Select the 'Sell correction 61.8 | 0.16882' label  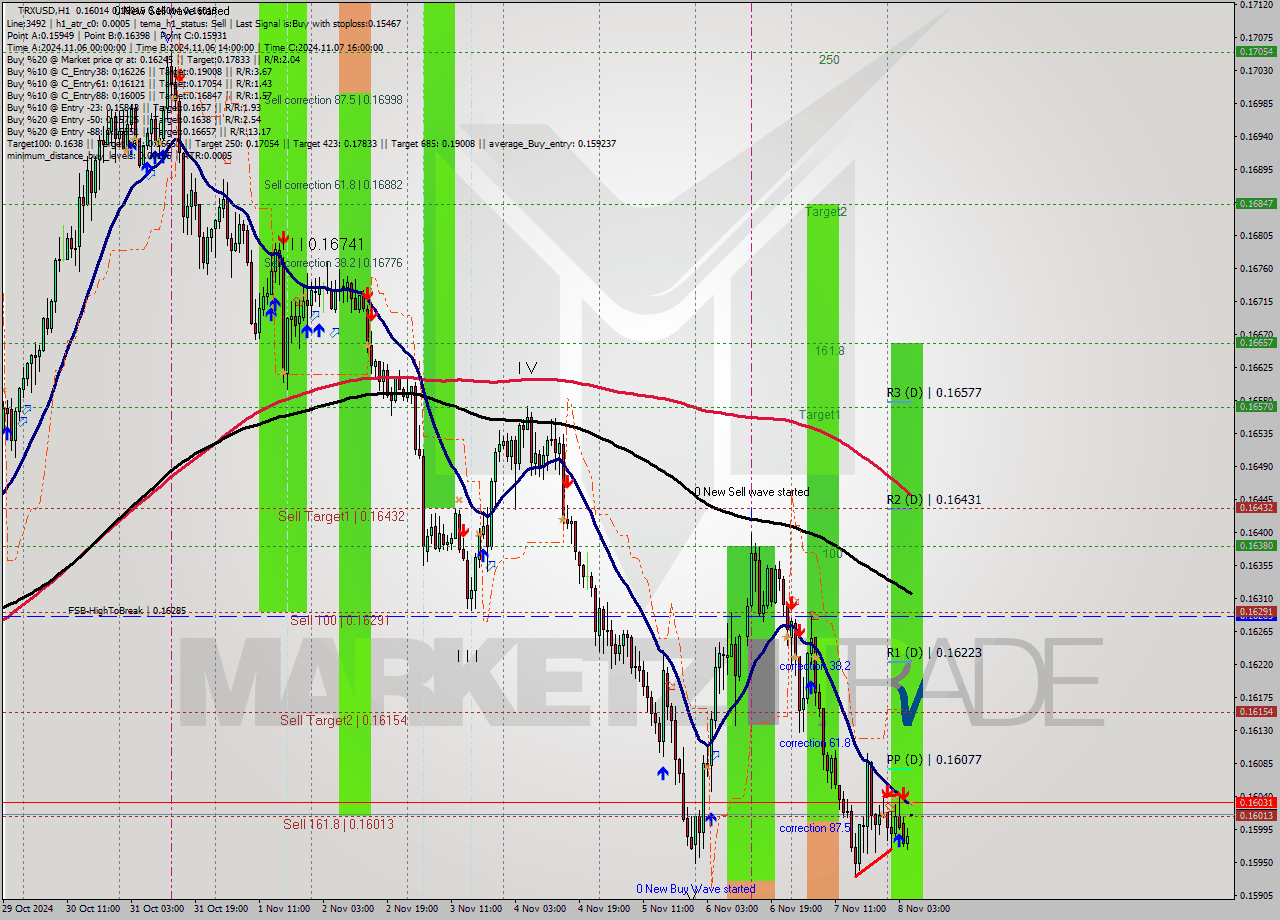333,185
